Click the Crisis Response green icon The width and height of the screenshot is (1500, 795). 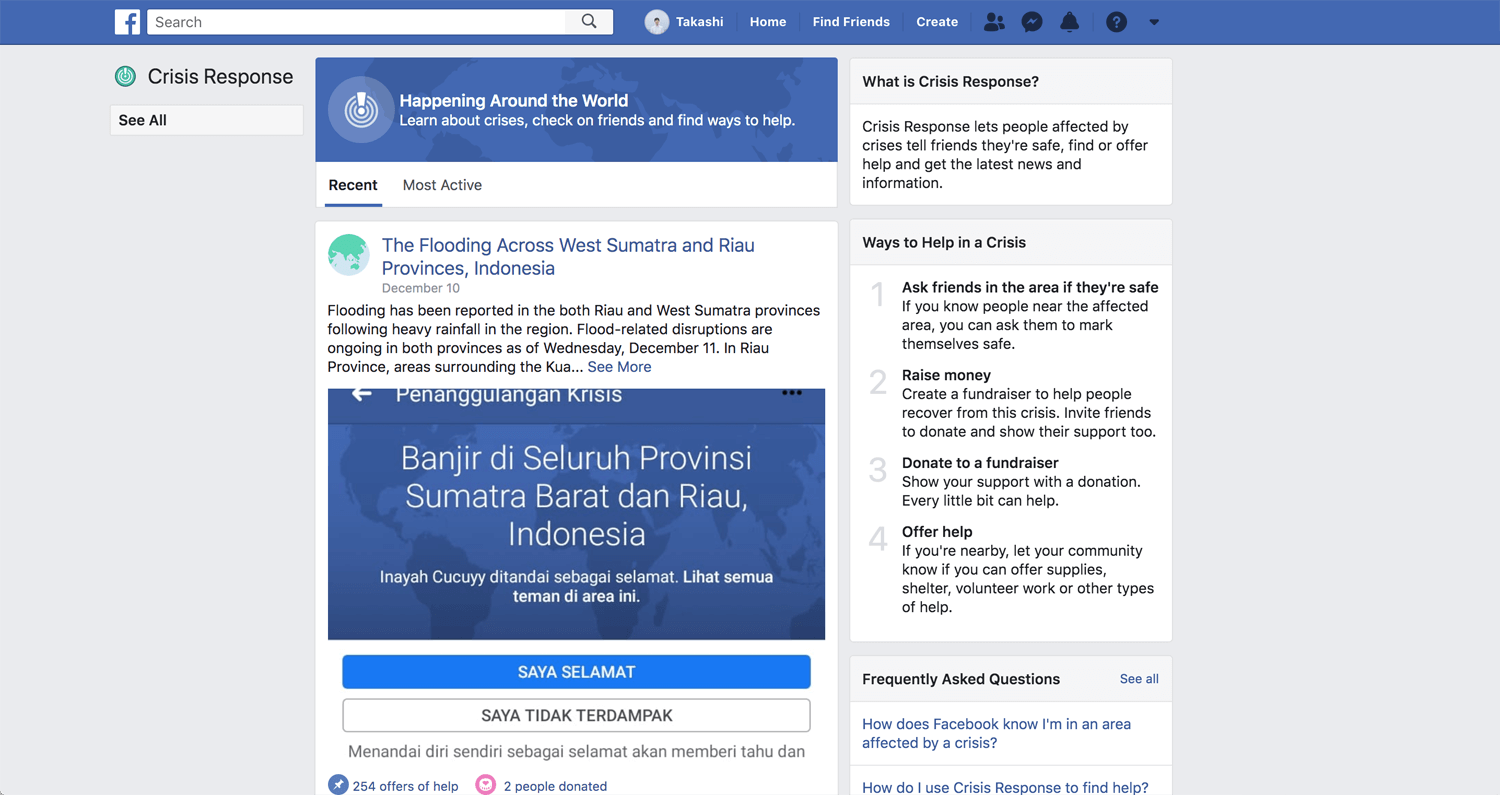click(125, 76)
